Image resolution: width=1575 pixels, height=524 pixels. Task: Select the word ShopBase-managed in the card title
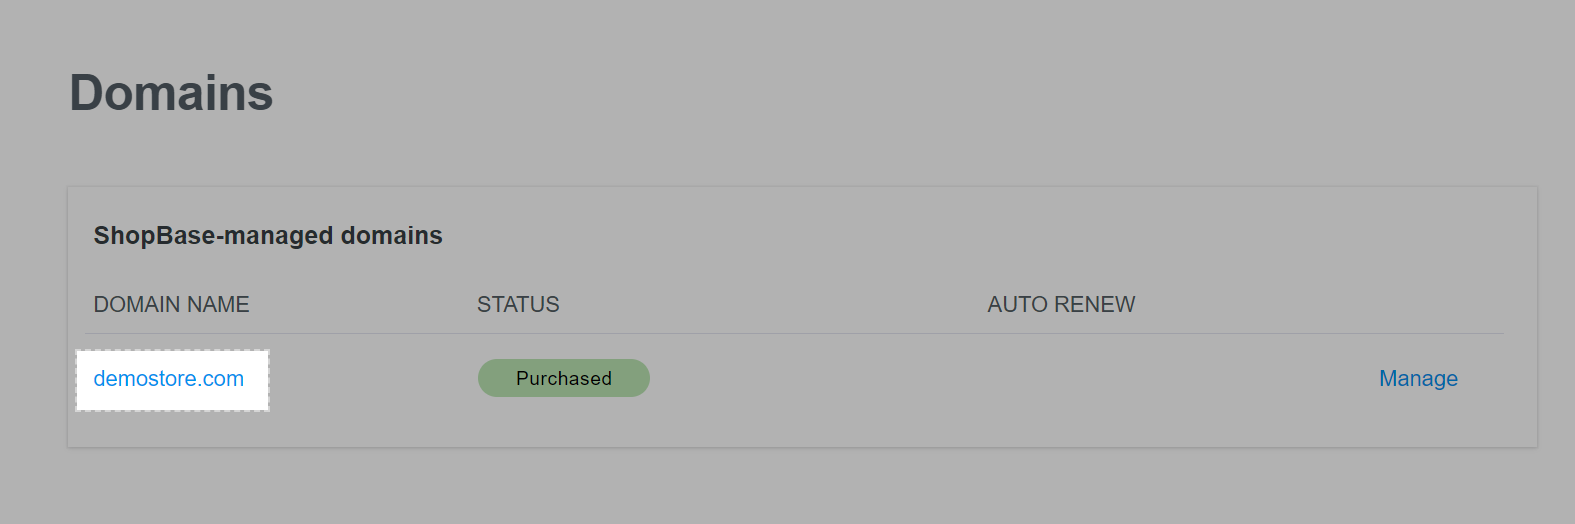(x=213, y=236)
